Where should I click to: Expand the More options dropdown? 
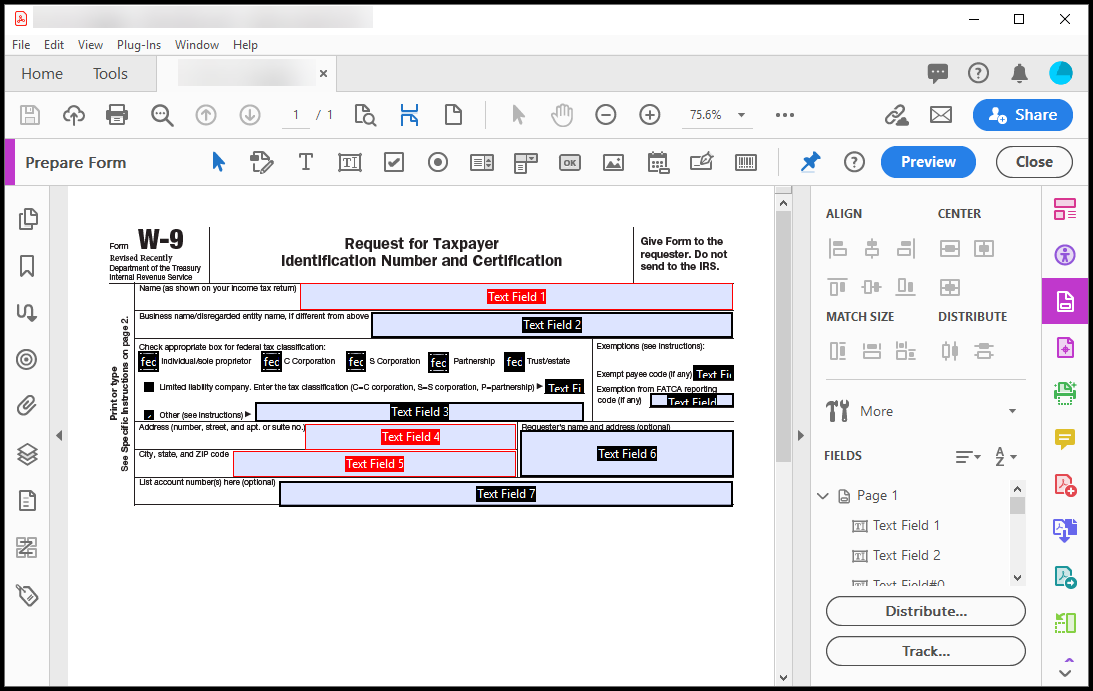pyautogui.click(x=1012, y=411)
